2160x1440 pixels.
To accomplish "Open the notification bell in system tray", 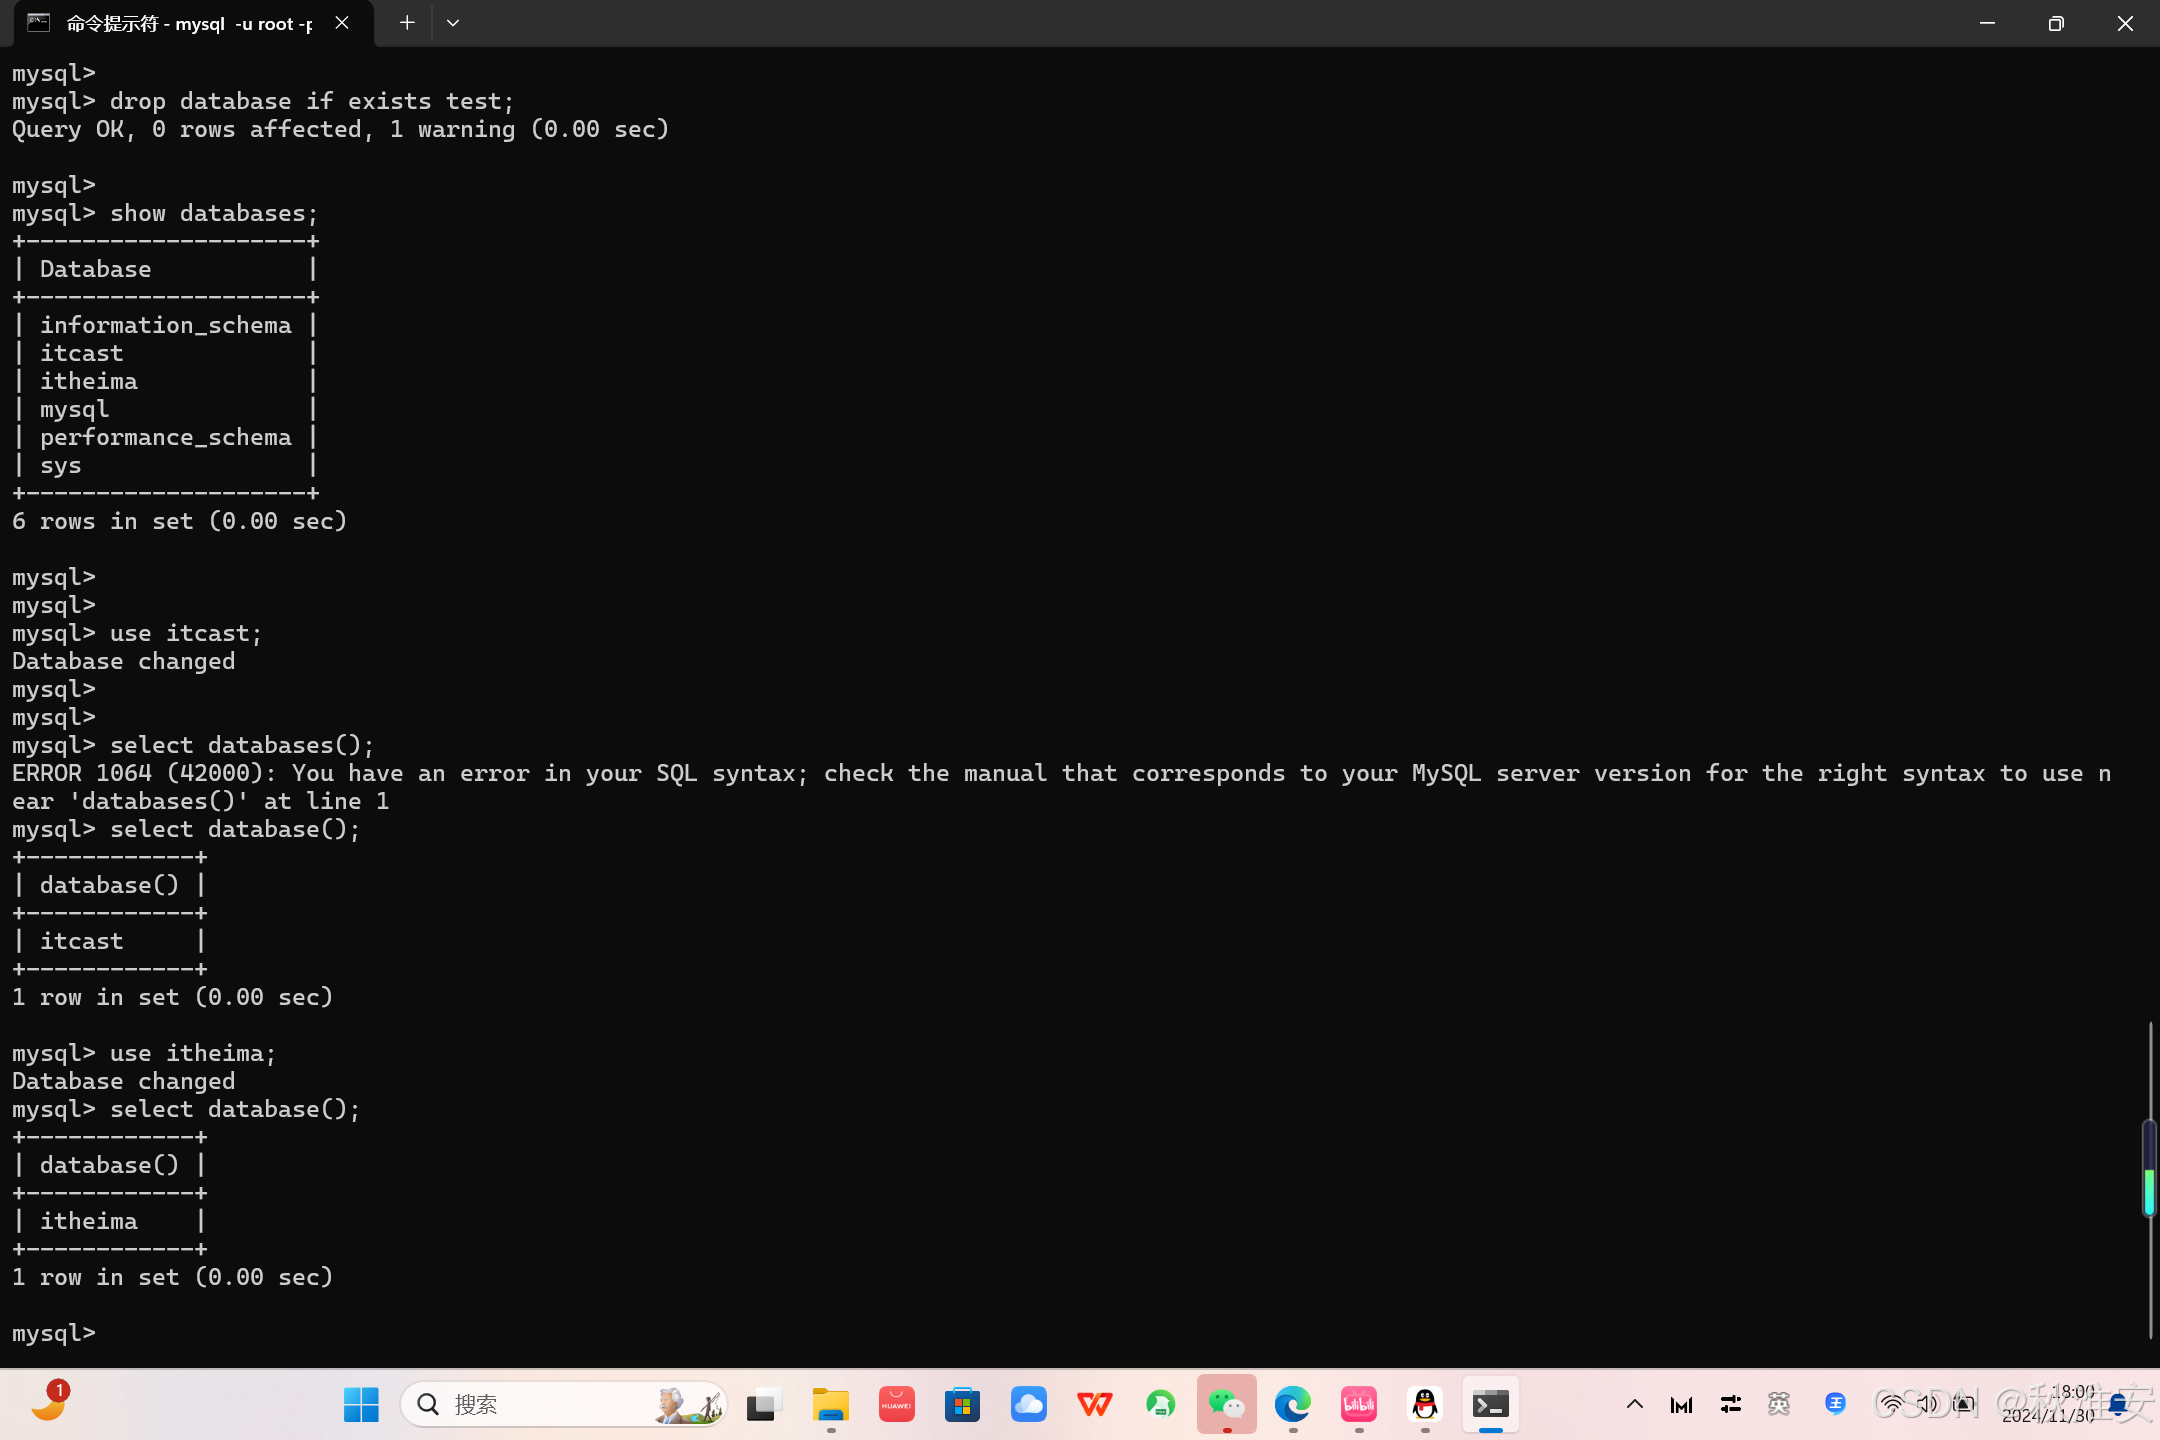I will click(2118, 1404).
